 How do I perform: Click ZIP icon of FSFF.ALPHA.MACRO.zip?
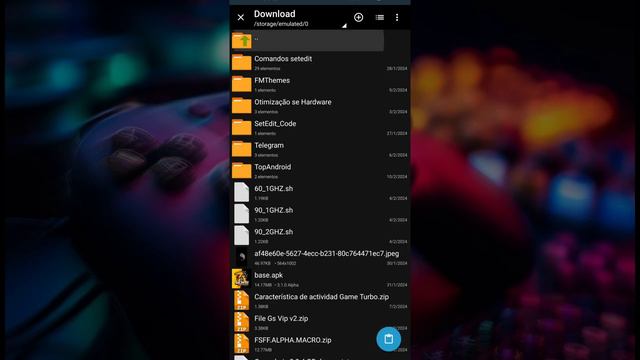[242, 344]
